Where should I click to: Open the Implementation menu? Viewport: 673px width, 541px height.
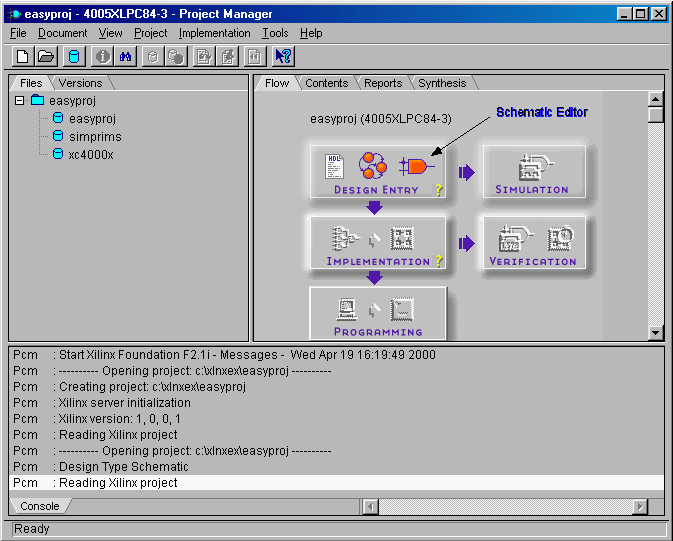(214, 33)
